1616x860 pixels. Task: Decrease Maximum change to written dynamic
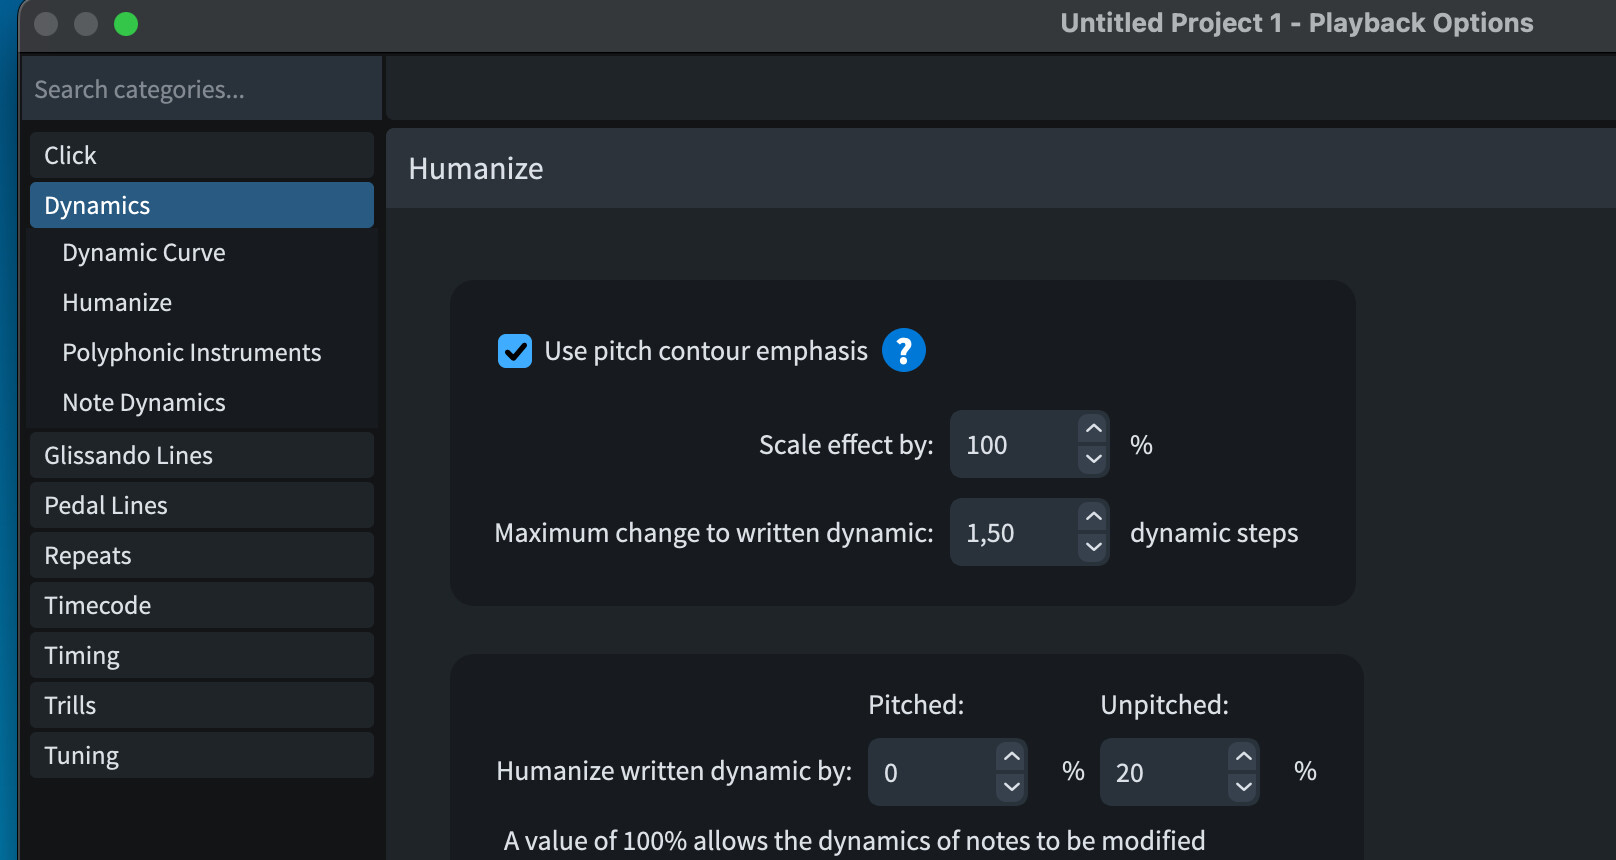click(1094, 547)
